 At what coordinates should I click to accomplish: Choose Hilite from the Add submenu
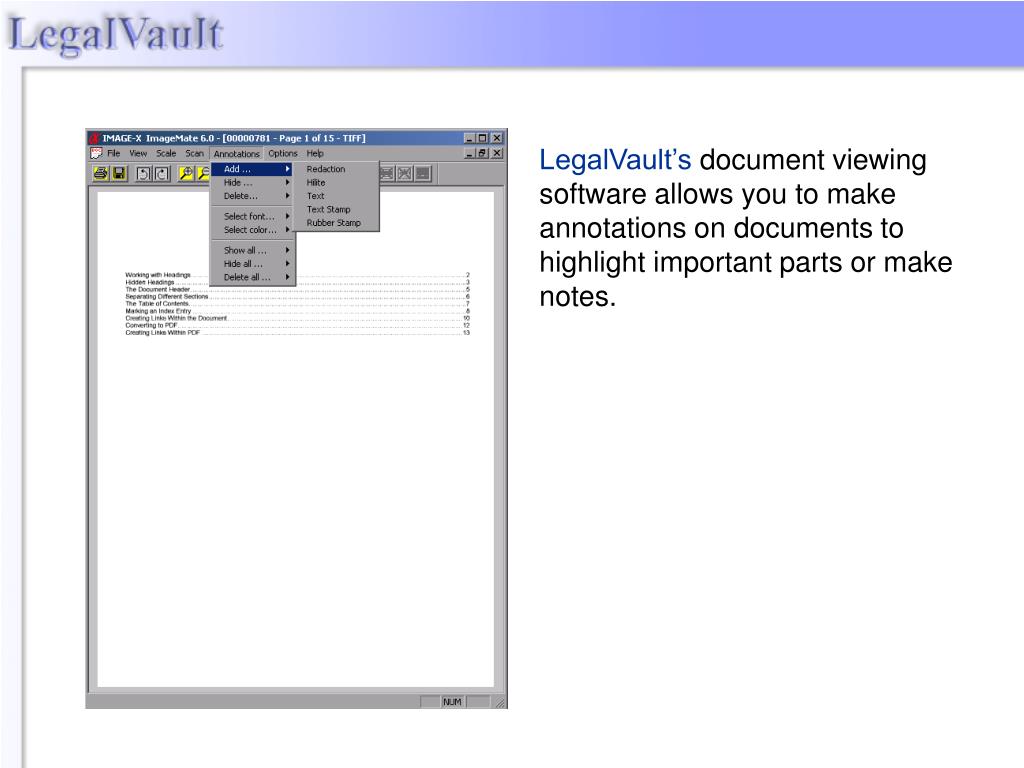click(x=337, y=183)
